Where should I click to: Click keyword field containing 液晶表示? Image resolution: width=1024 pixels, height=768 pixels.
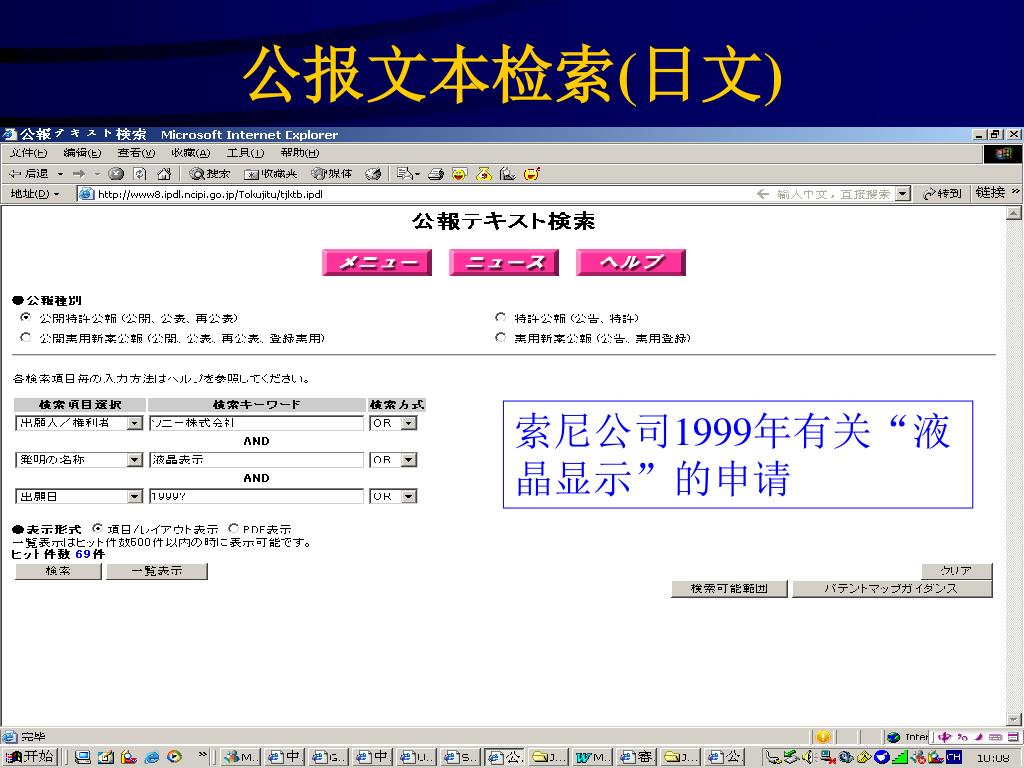pos(256,460)
